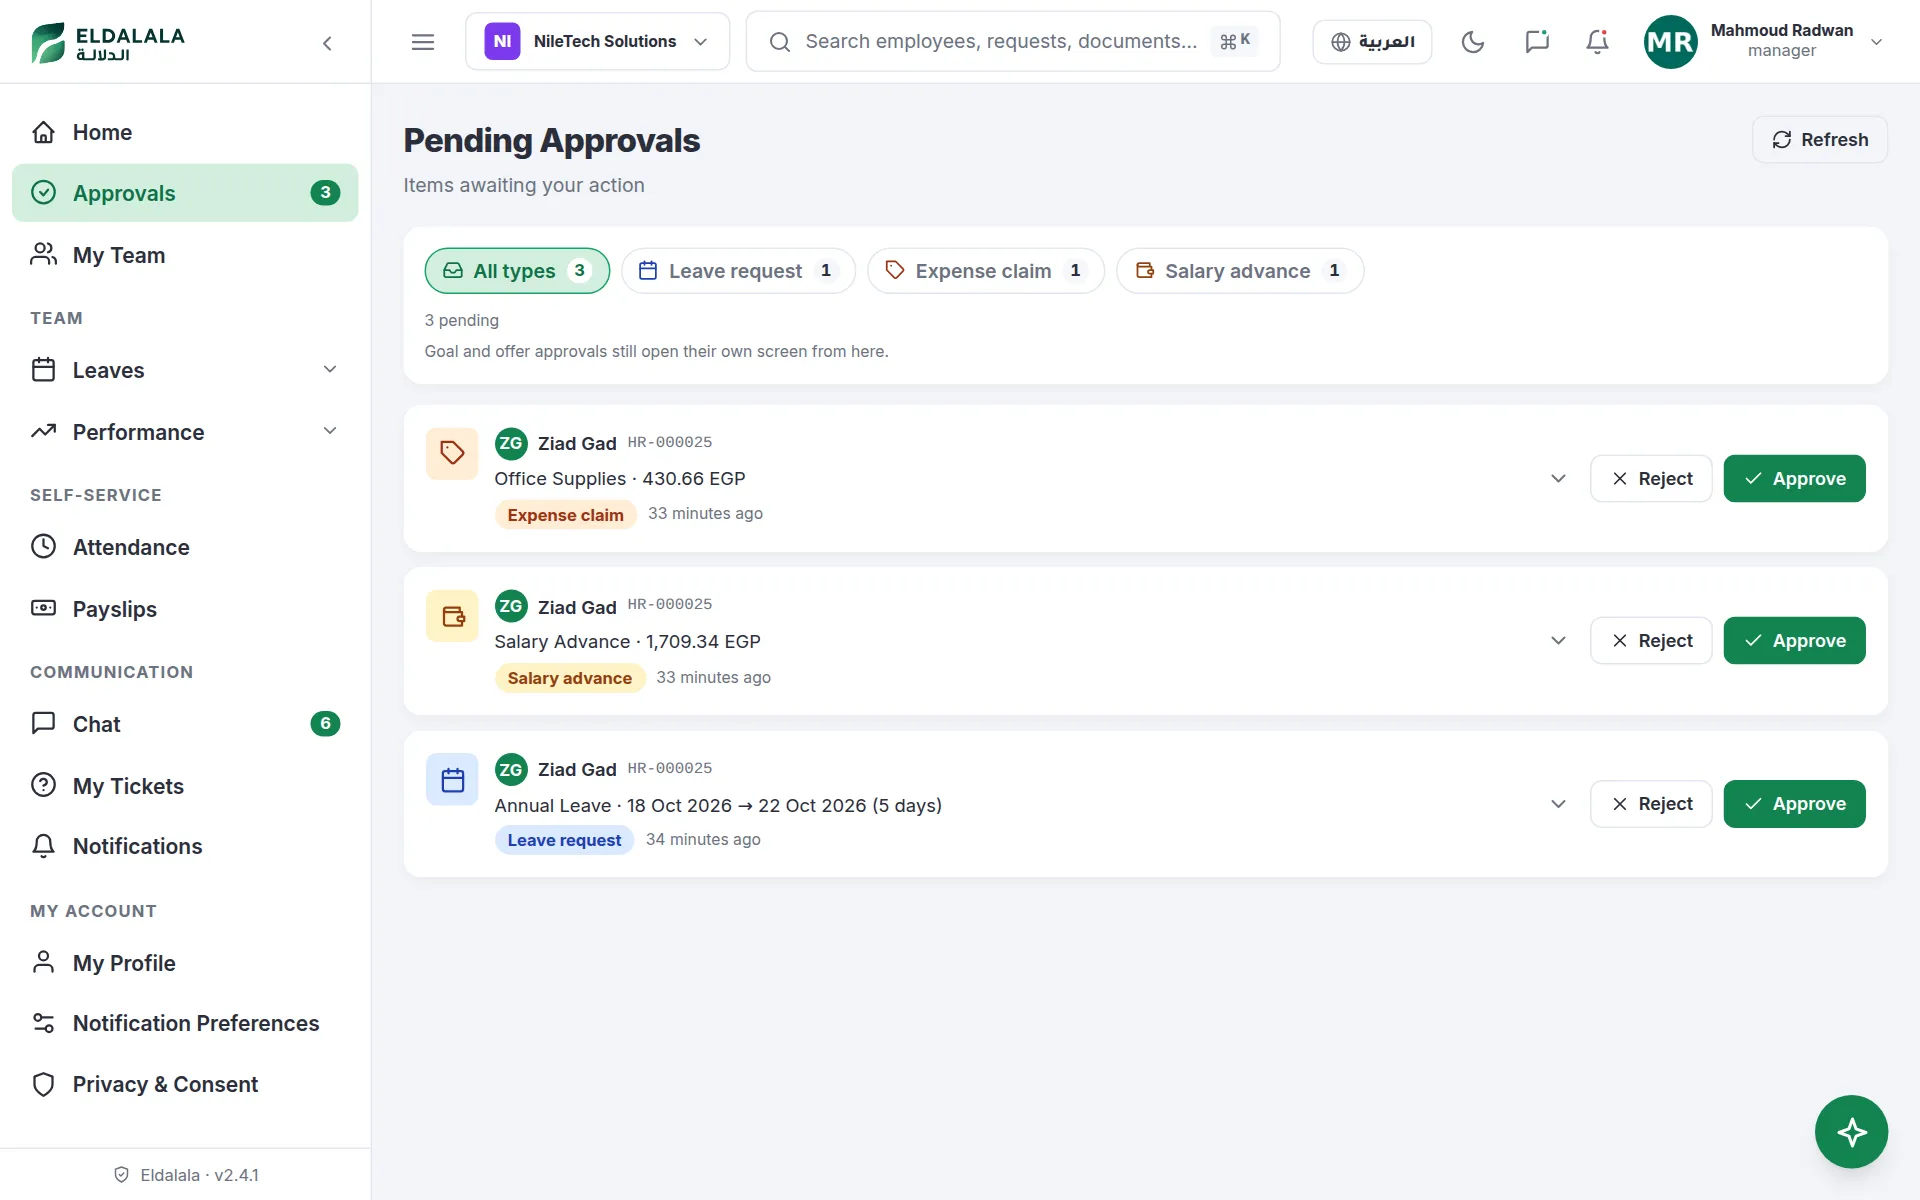Open Payslips page
1920x1200 pixels.
[185, 609]
